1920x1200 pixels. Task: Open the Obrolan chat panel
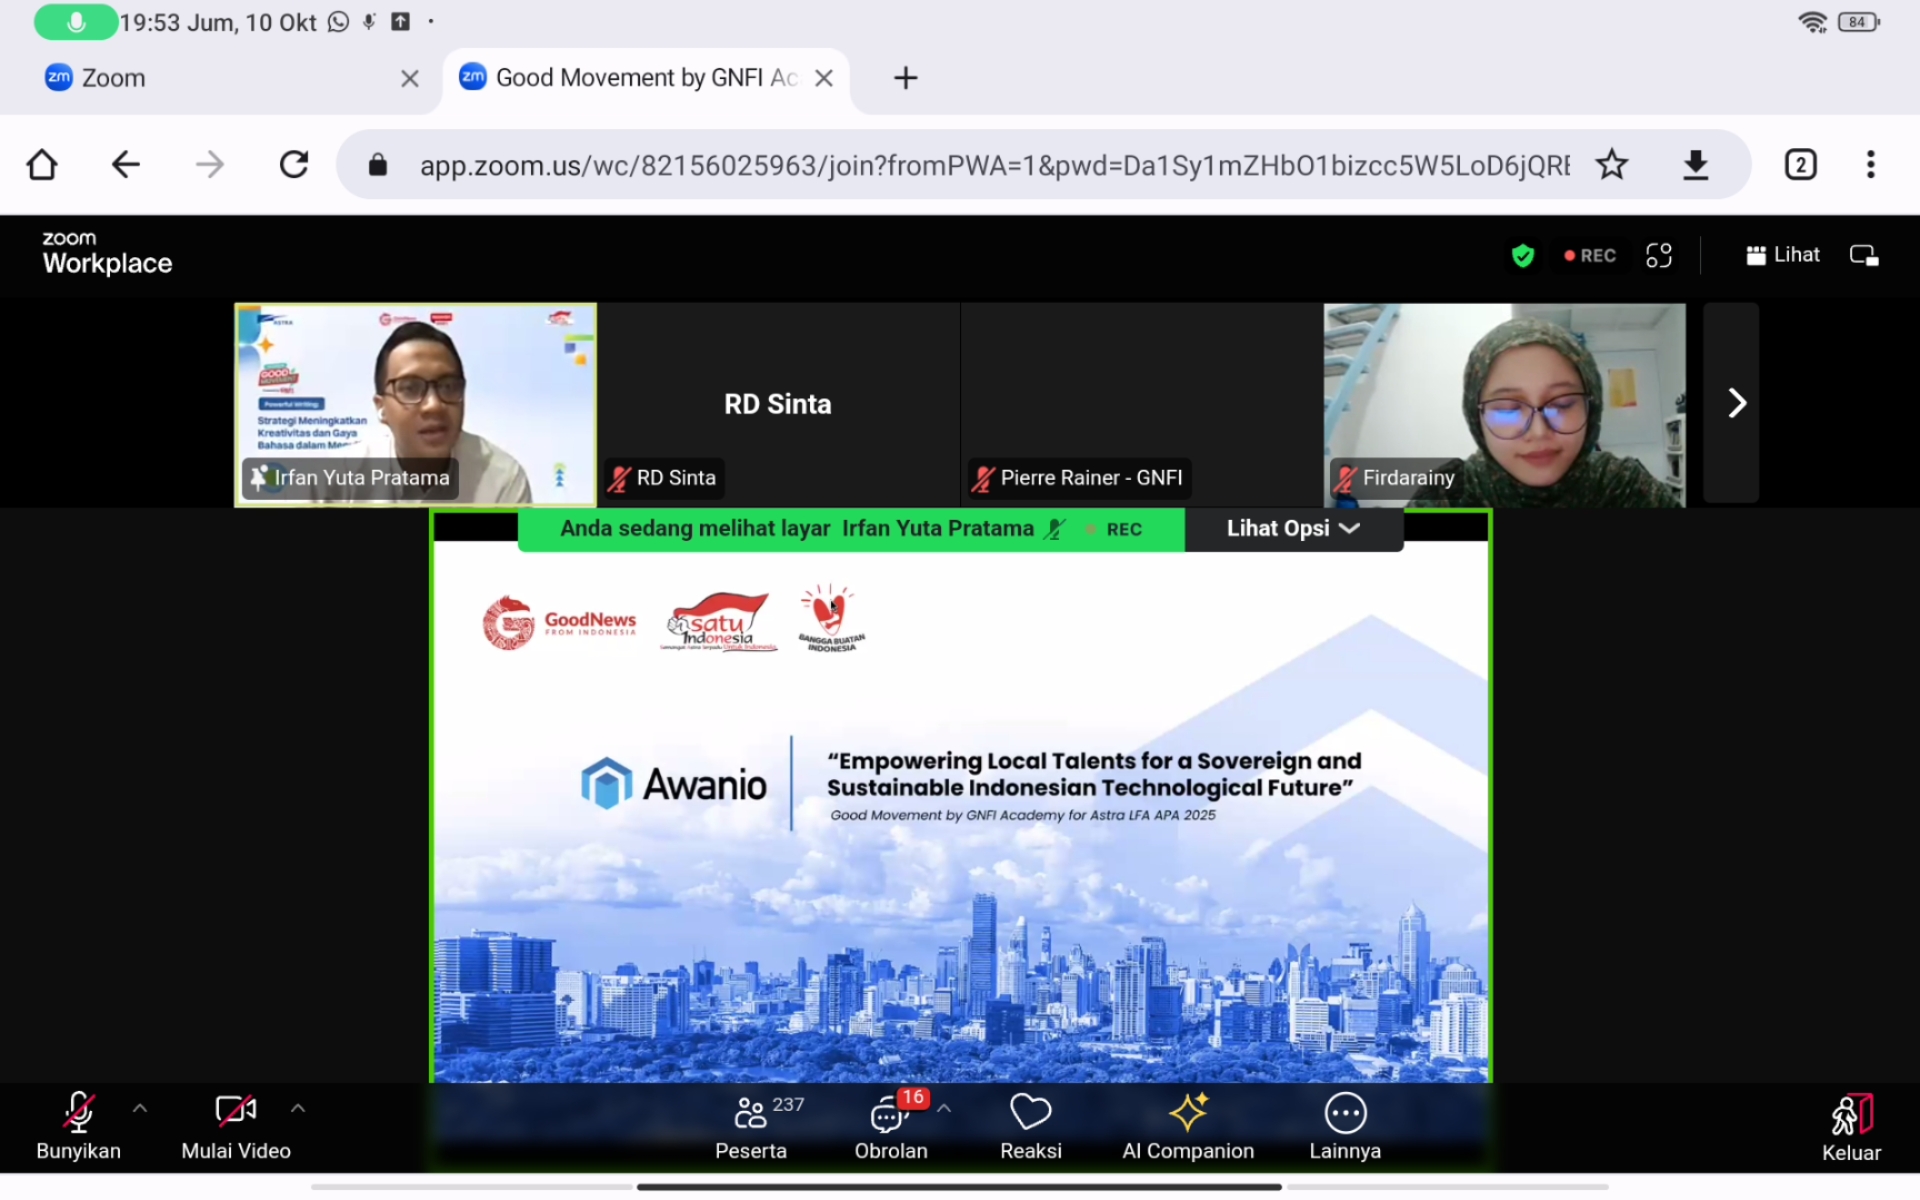889,1113
